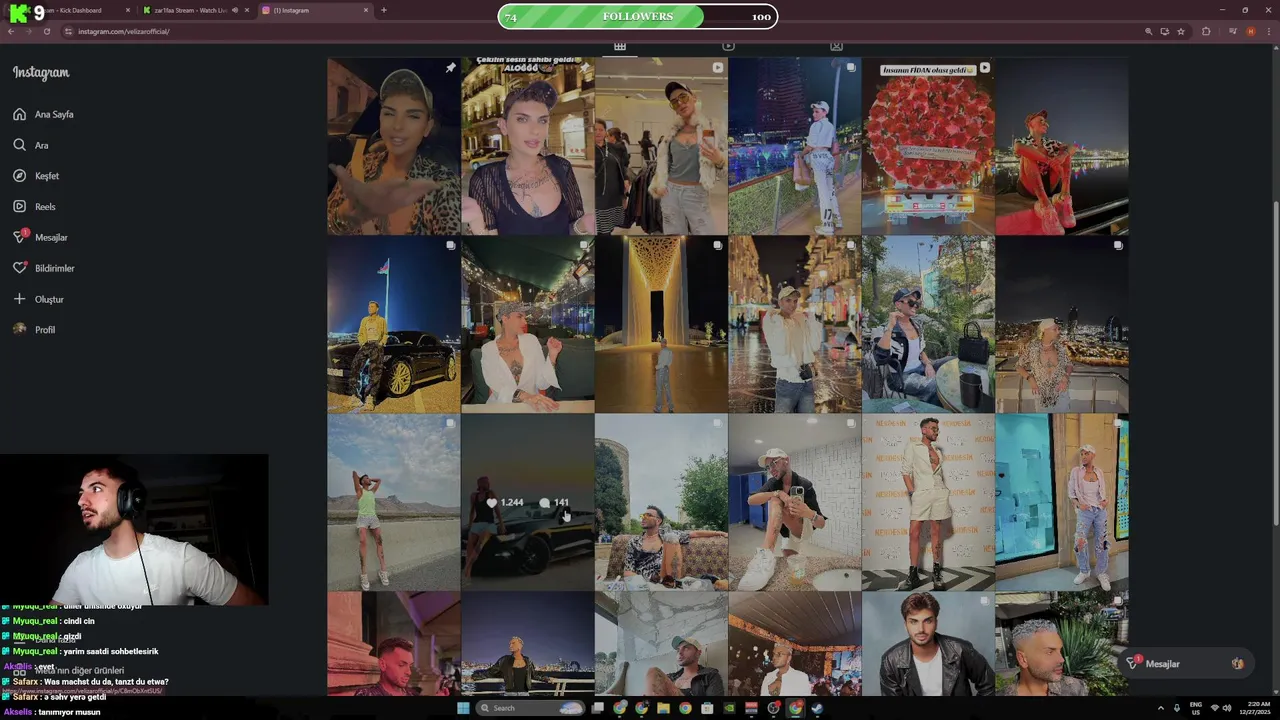Open floating Mesajlar messages button
1280x720 pixels.
(x=1186, y=664)
